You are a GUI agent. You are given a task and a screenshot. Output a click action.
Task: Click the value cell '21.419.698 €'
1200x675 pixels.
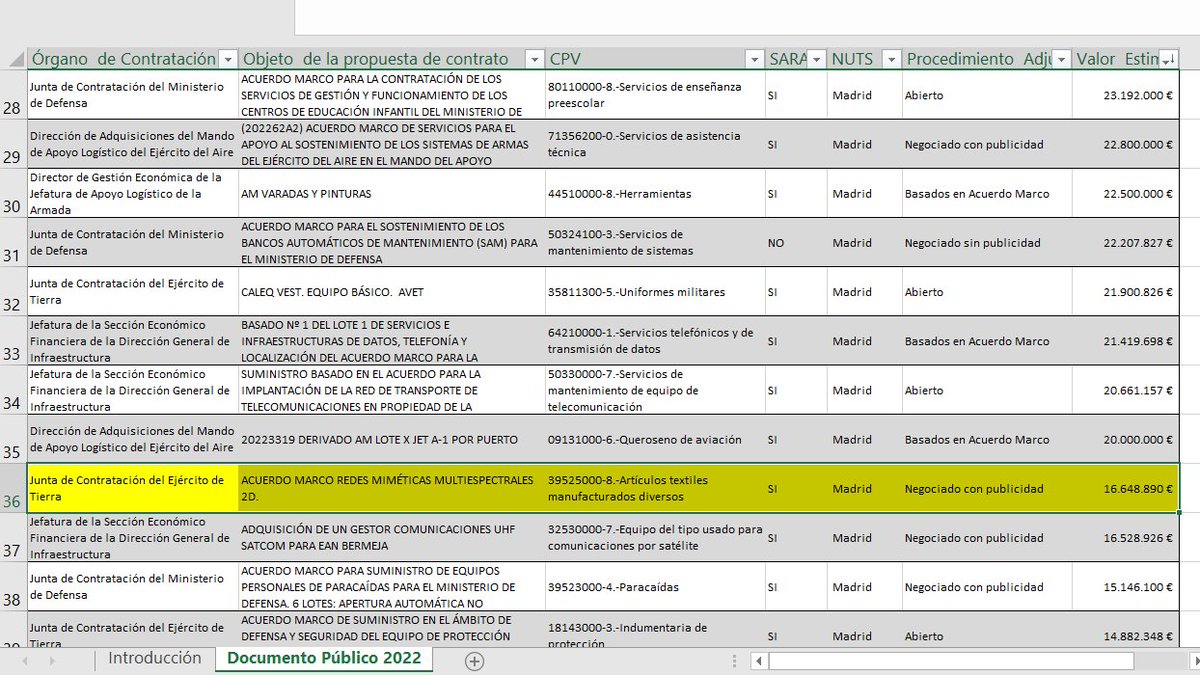[1125, 340]
